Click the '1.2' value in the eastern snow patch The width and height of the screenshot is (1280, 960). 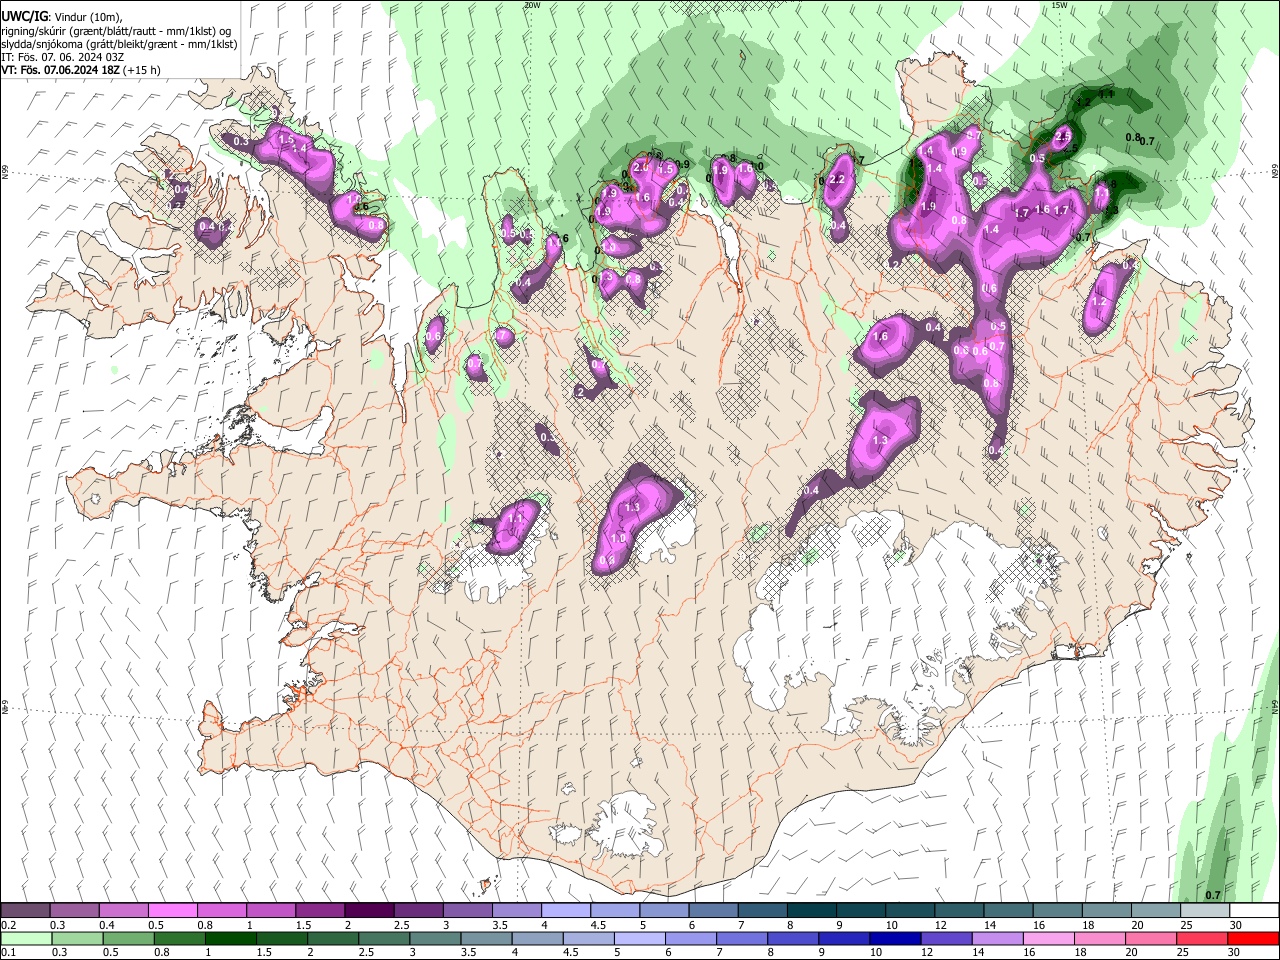tap(1099, 301)
